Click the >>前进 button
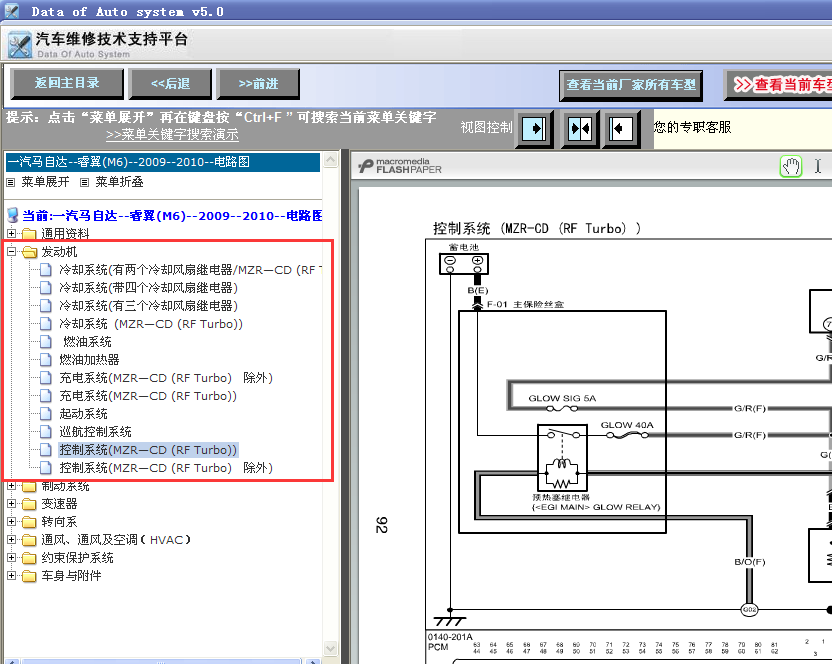Image resolution: width=832 pixels, height=664 pixels. point(258,83)
